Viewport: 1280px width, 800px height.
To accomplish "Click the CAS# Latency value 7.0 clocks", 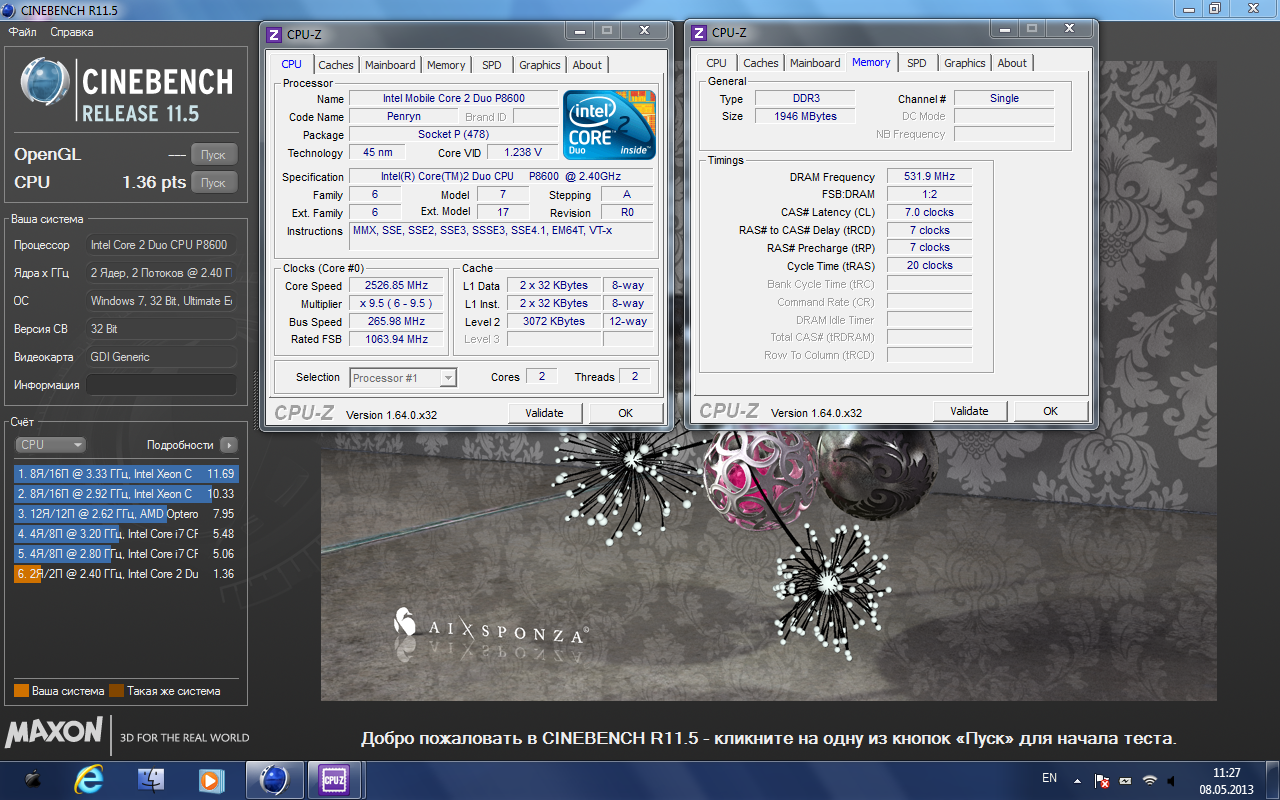I will tap(929, 213).
